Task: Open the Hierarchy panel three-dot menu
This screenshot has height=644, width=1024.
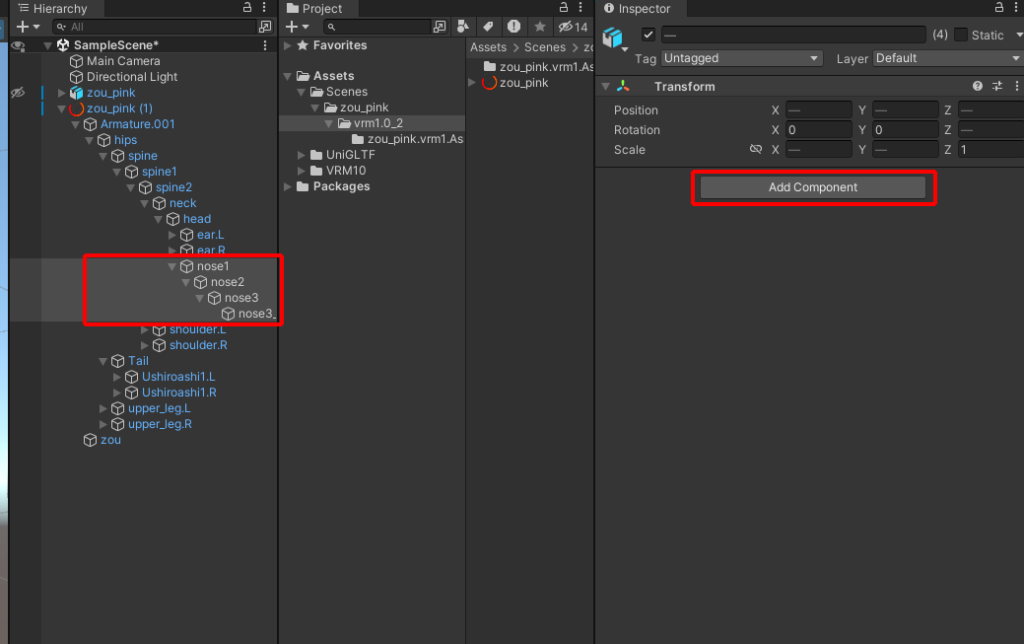Action: click(263, 8)
